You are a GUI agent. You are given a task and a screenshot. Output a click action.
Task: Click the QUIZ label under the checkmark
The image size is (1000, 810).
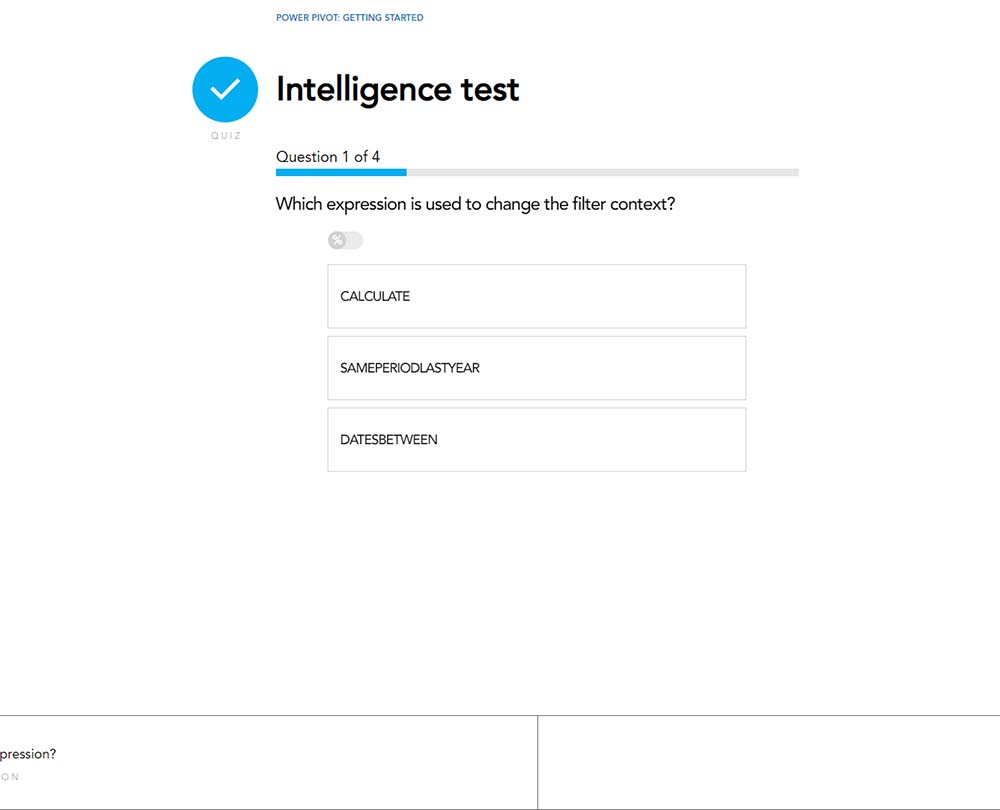225,136
